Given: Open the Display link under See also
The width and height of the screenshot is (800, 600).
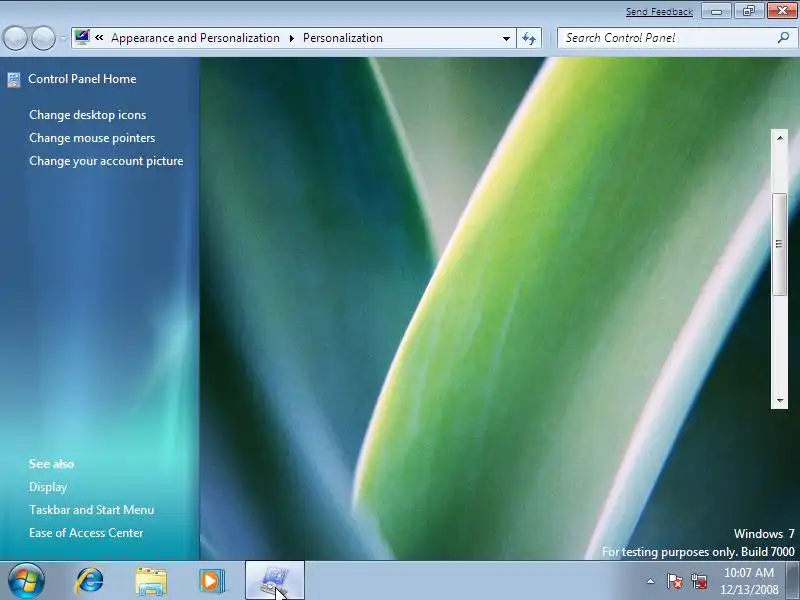Looking at the screenshot, I should tap(48, 487).
